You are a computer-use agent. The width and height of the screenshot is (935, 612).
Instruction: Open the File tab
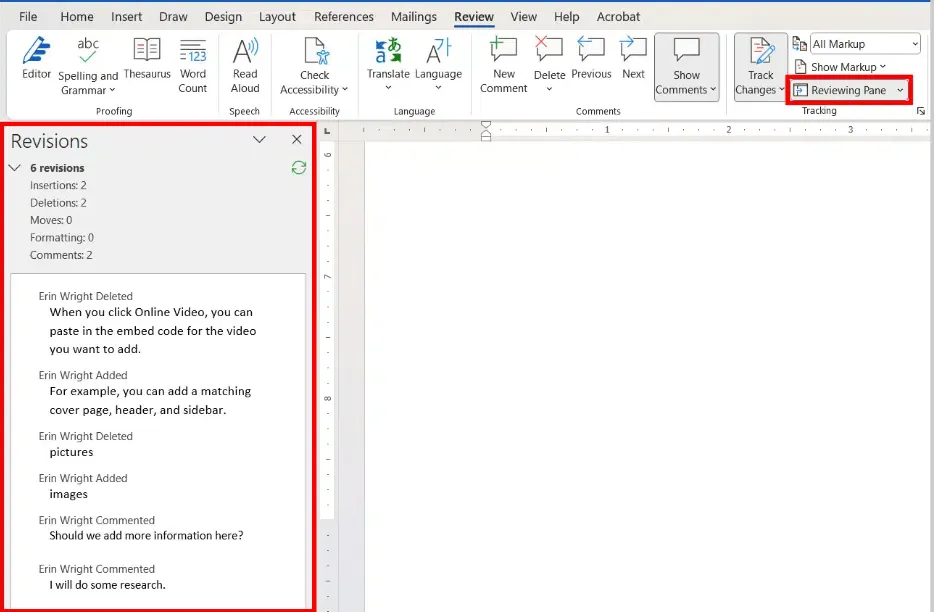[28, 17]
